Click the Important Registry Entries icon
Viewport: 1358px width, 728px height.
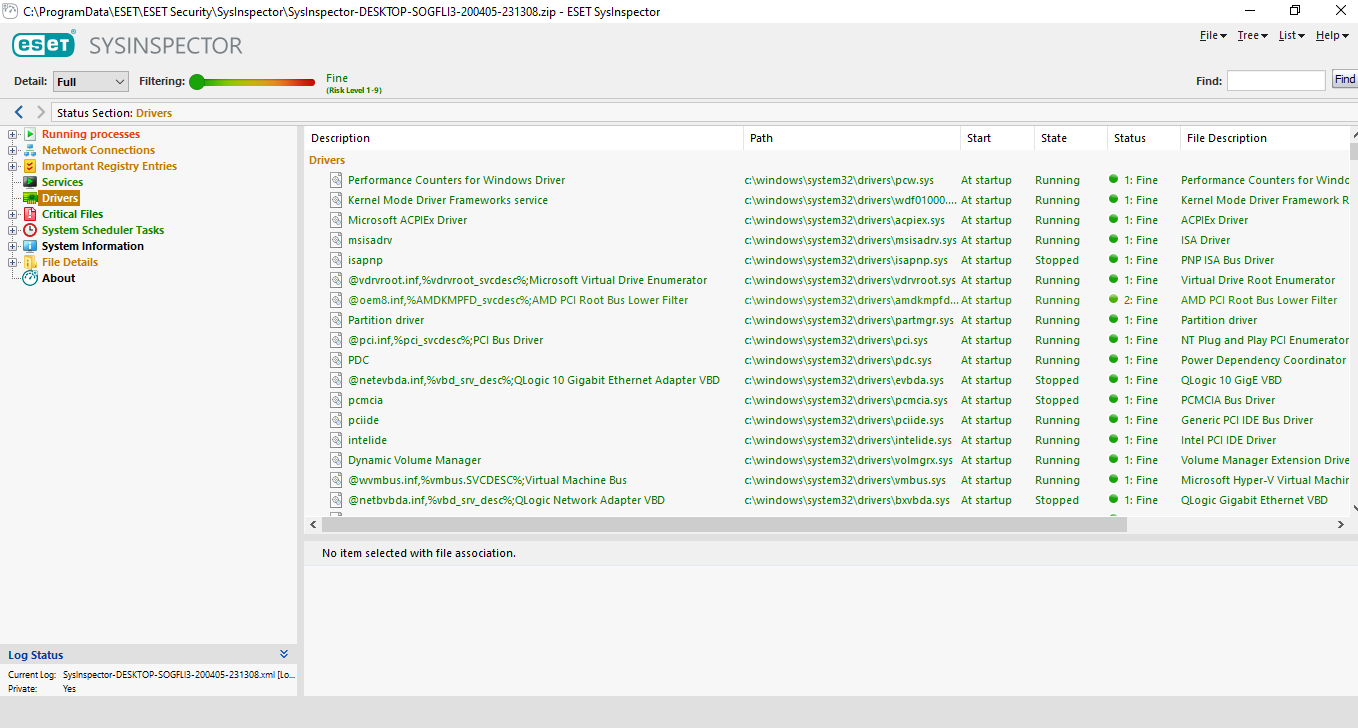click(x=30, y=166)
